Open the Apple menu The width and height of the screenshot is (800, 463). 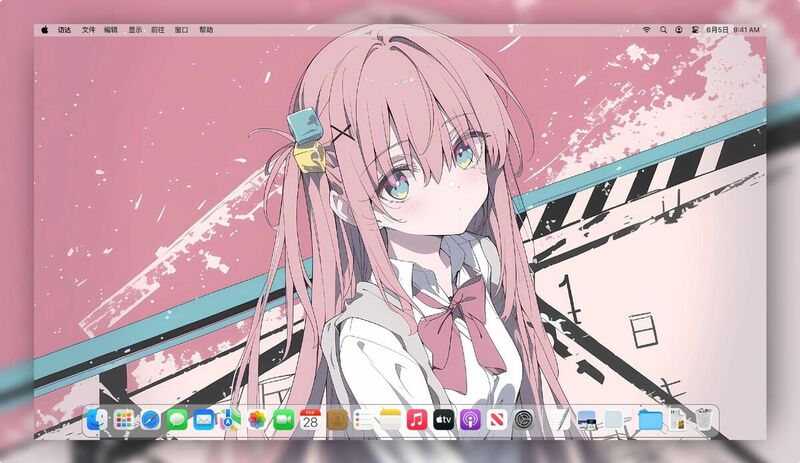click(44, 30)
